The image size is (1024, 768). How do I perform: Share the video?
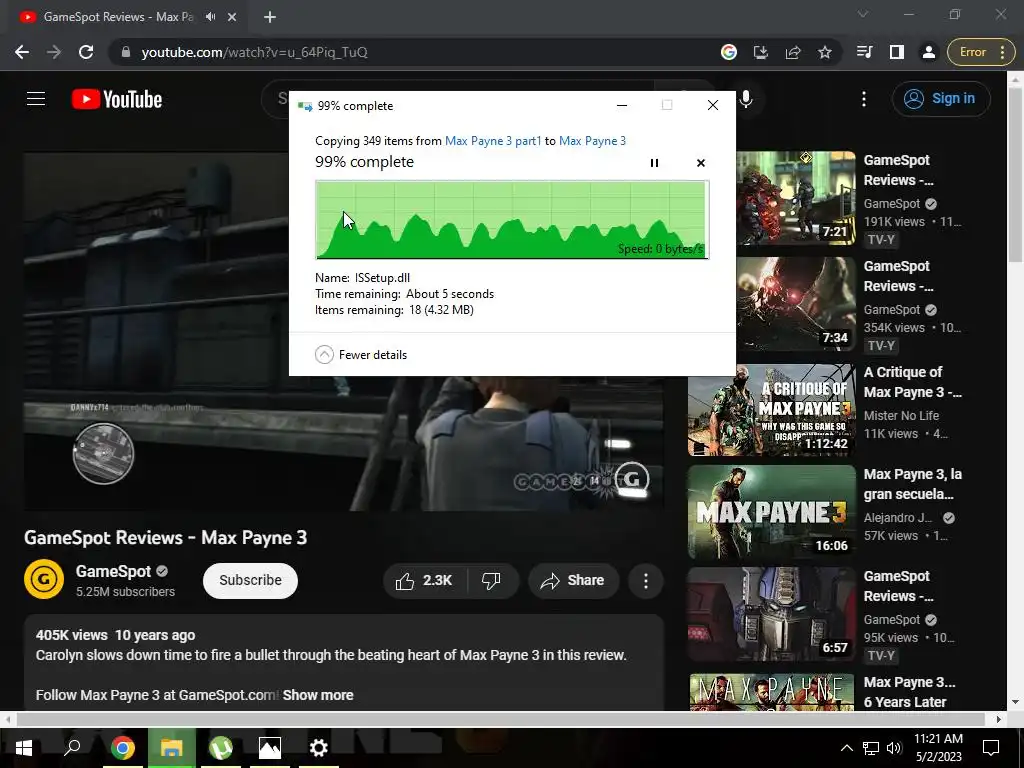tap(573, 581)
